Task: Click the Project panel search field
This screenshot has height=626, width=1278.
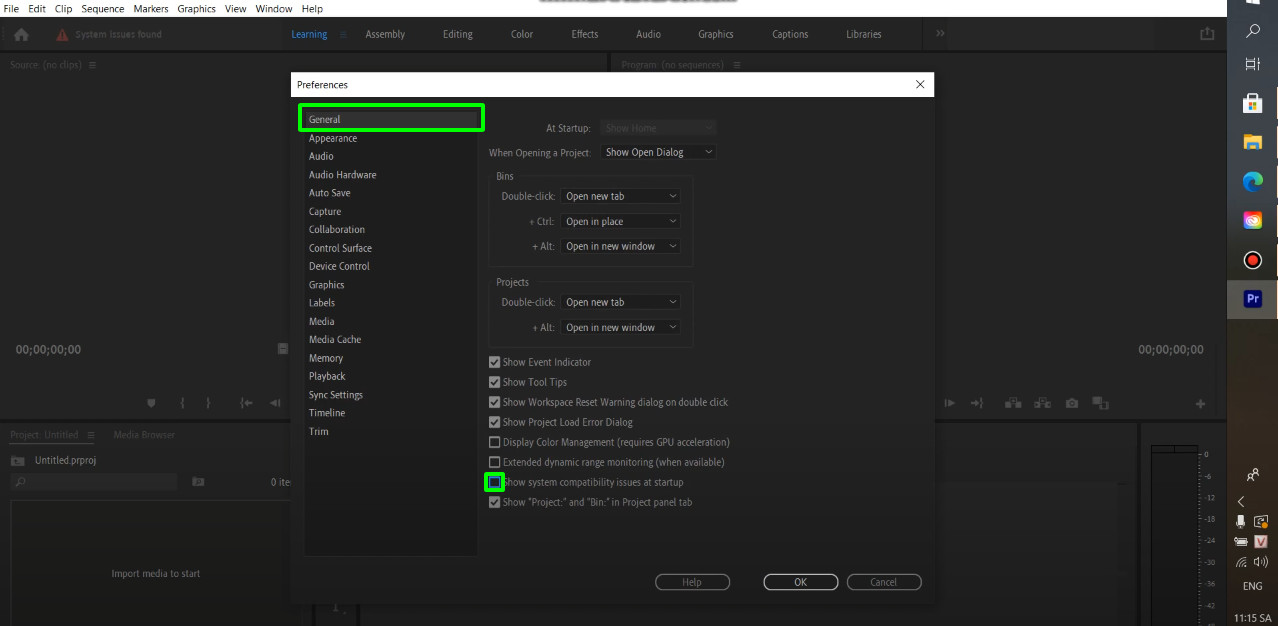Action: 94,482
